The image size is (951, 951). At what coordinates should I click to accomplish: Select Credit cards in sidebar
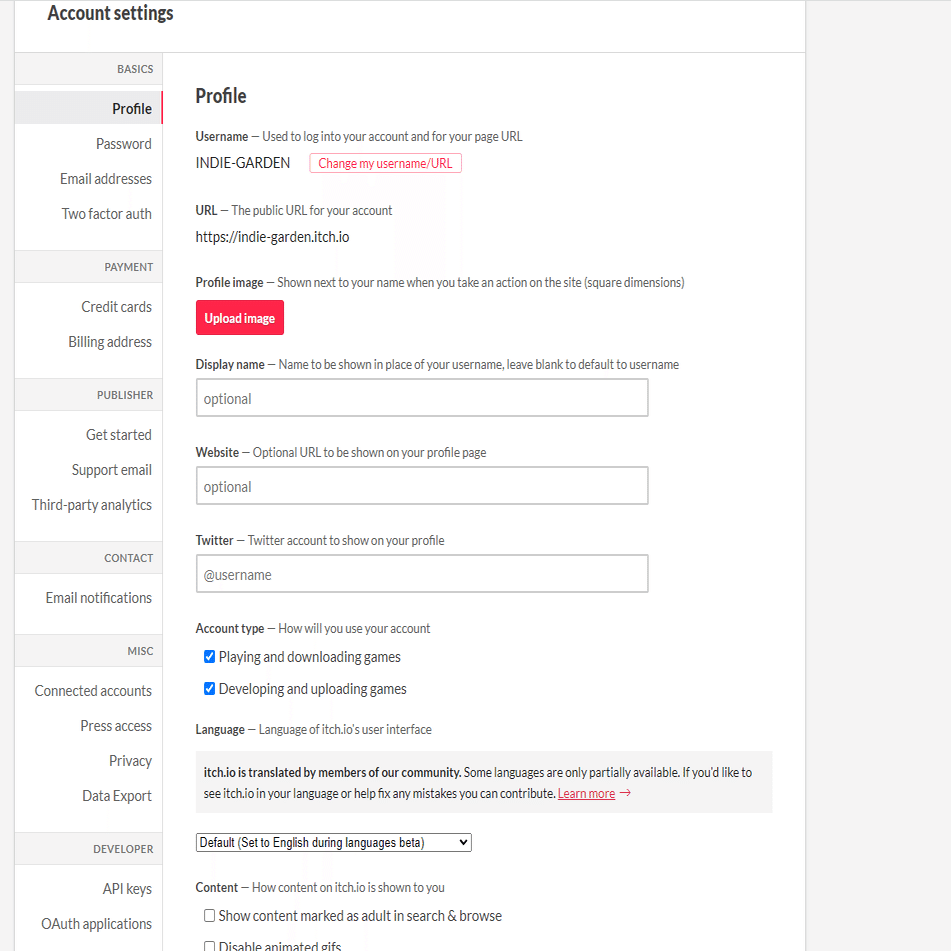click(x=116, y=307)
